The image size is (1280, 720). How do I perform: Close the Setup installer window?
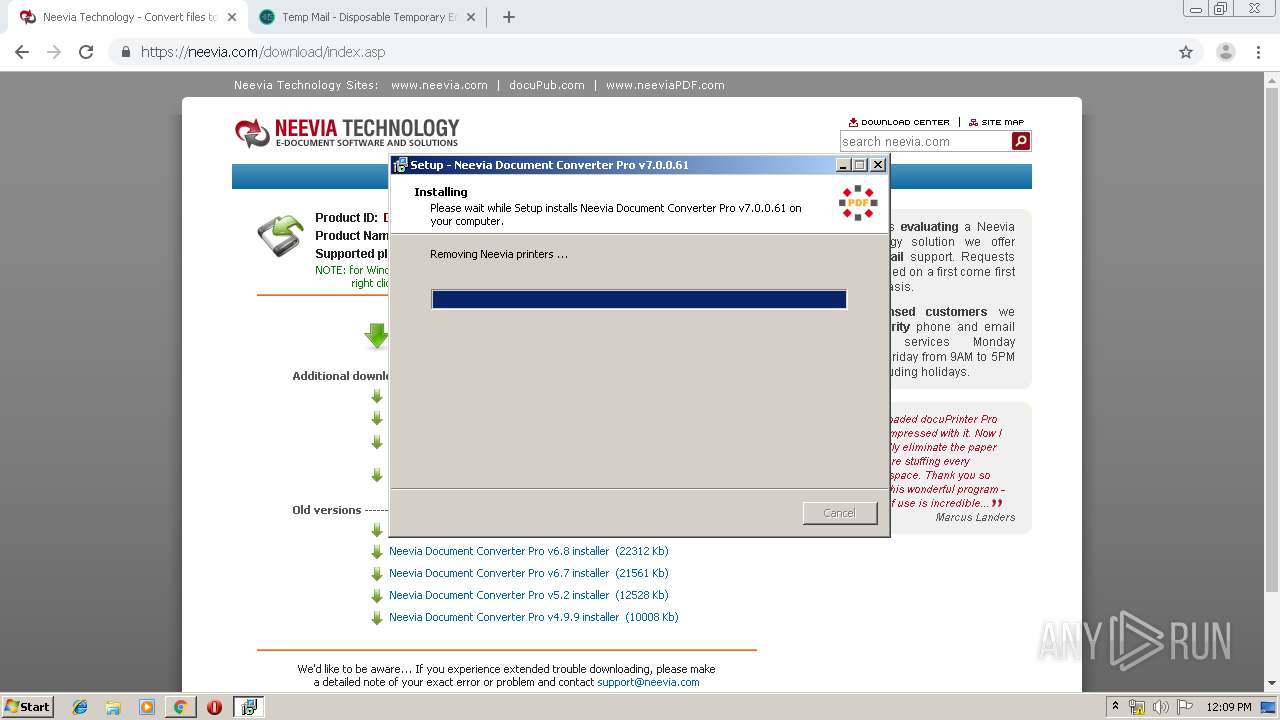(878, 165)
